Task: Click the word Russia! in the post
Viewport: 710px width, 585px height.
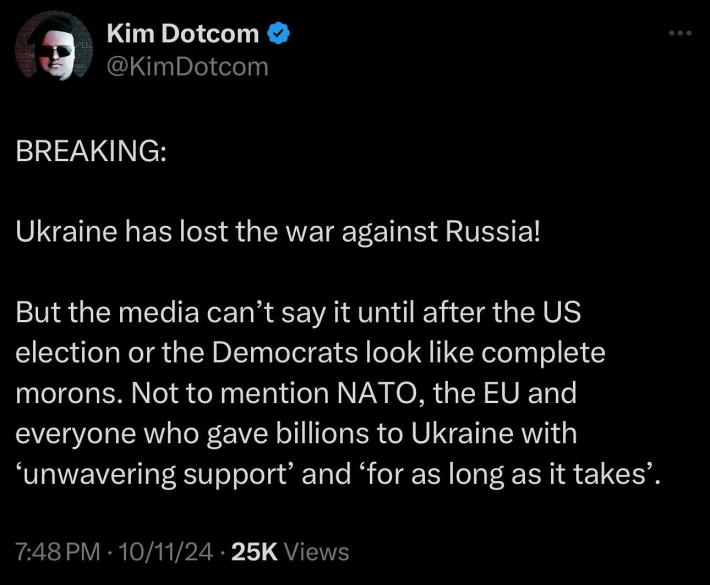Action: pyautogui.click(x=493, y=232)
